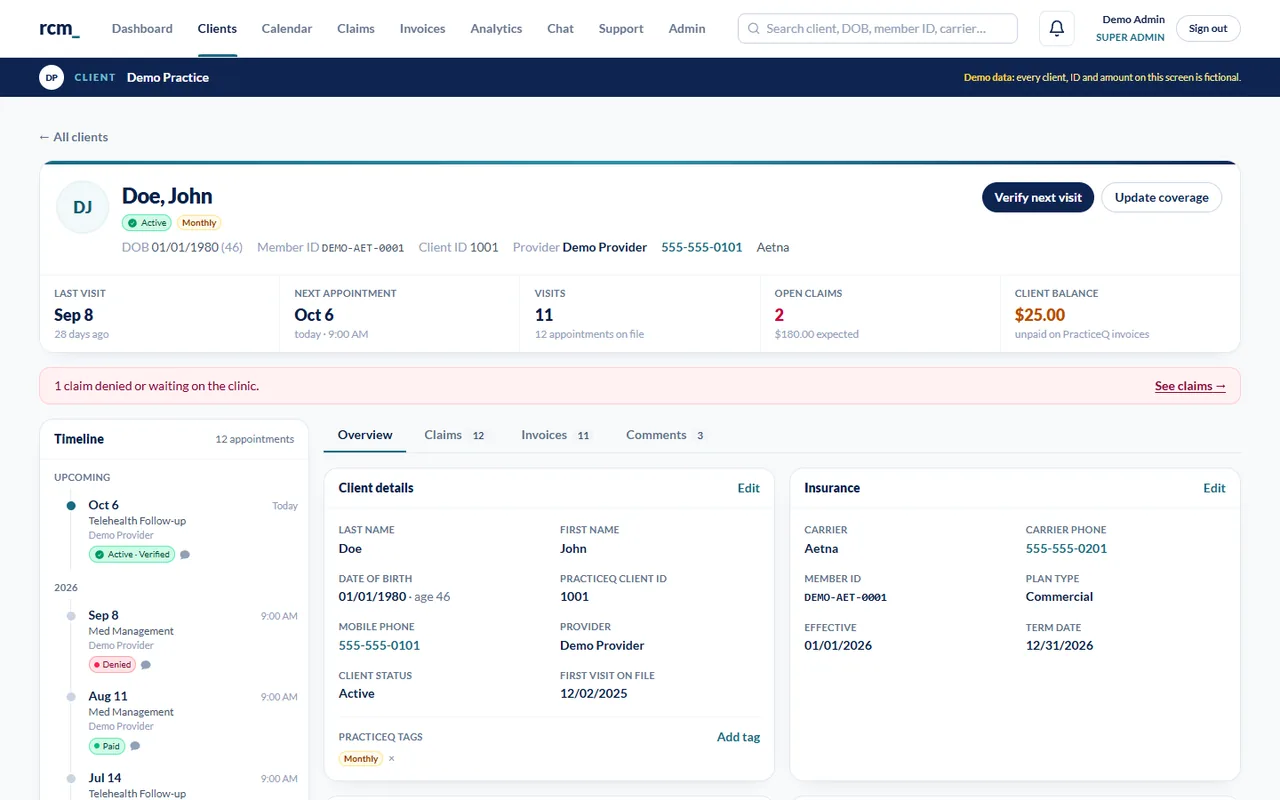Click the Paid status badge
Image resolution: width=1280 pixels, height=800 pixels.
pos(107,746)
